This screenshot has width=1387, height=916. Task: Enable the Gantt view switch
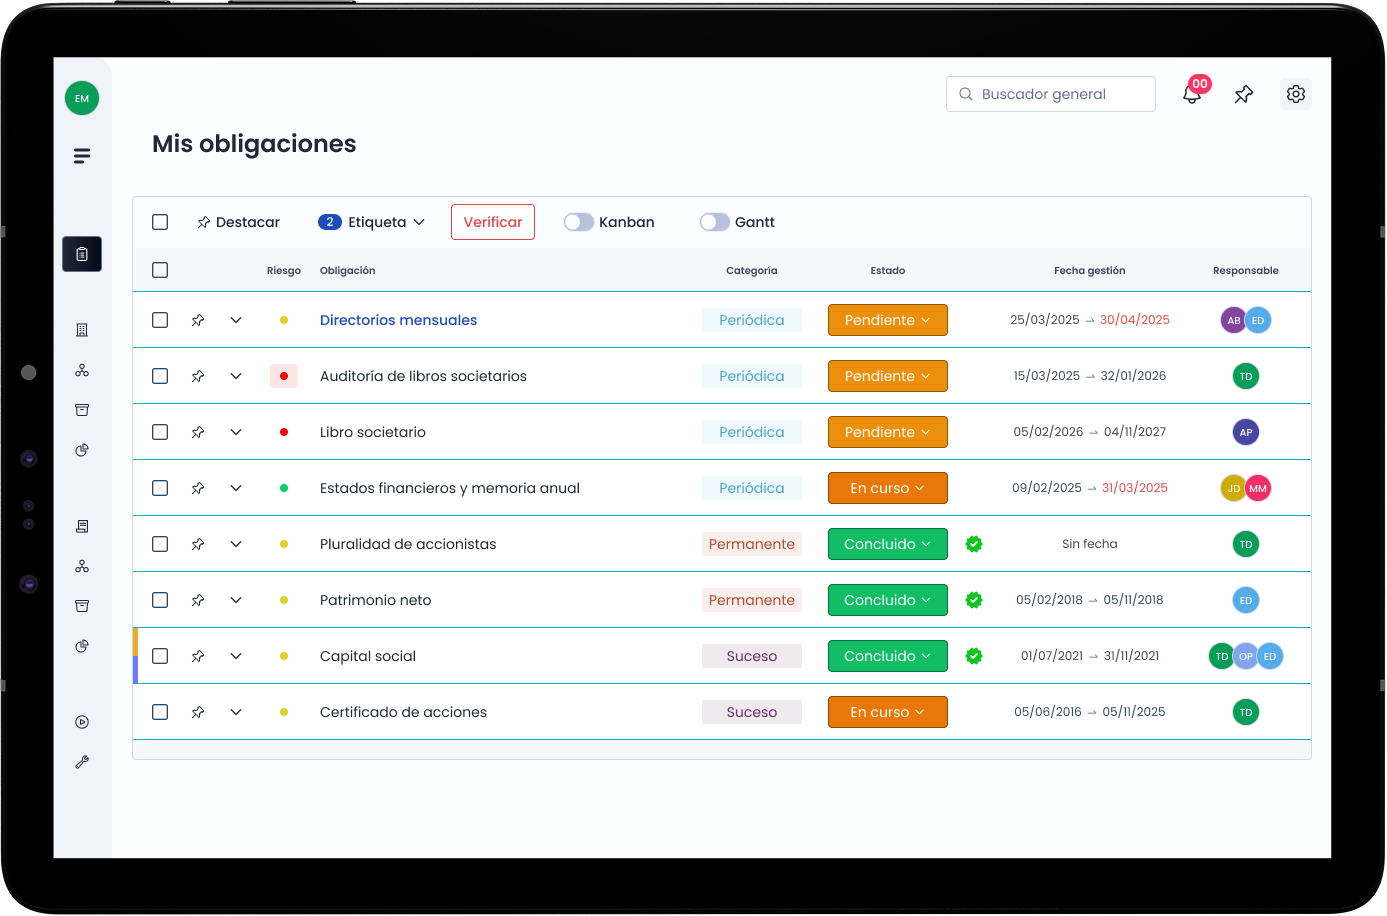pyautogui.click(x=714, y=222)
